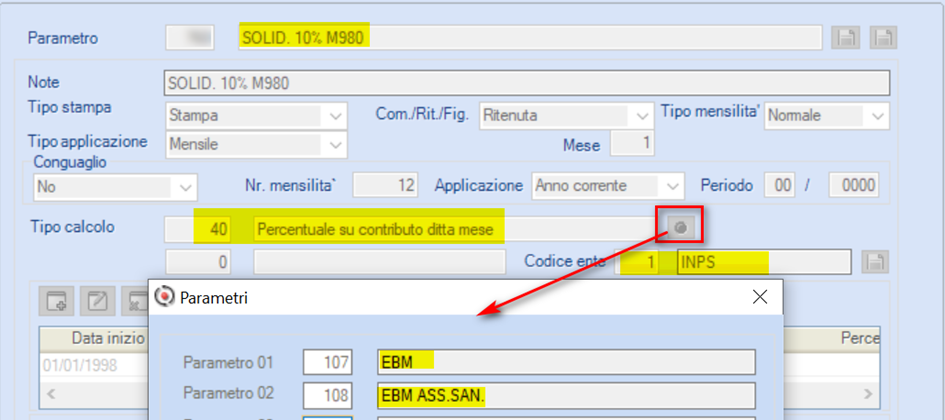Expand Applicazione dropdown showing Anno corrente
This screenshot has width=945, height=420.
click(608, 186)
